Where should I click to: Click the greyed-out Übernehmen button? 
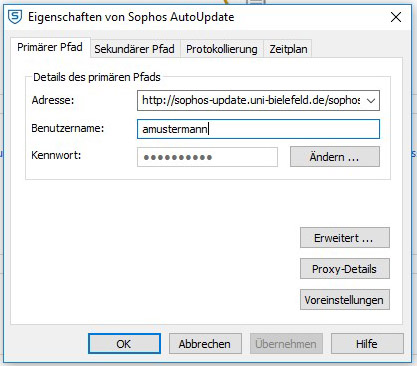[x=286, y=344]
